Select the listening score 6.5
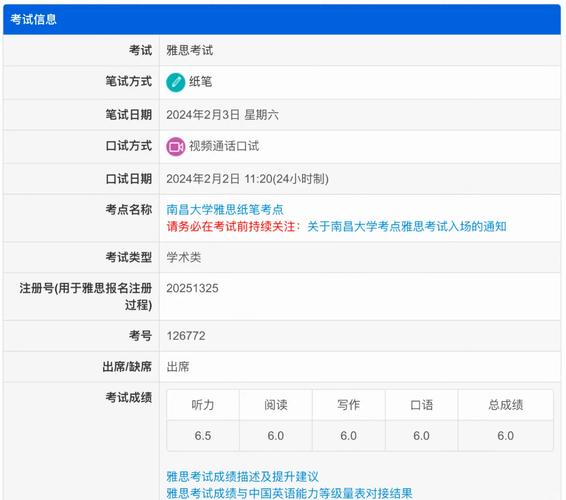Image resolution: width=566 pixels, height=500 pixels. click(203, 436)
